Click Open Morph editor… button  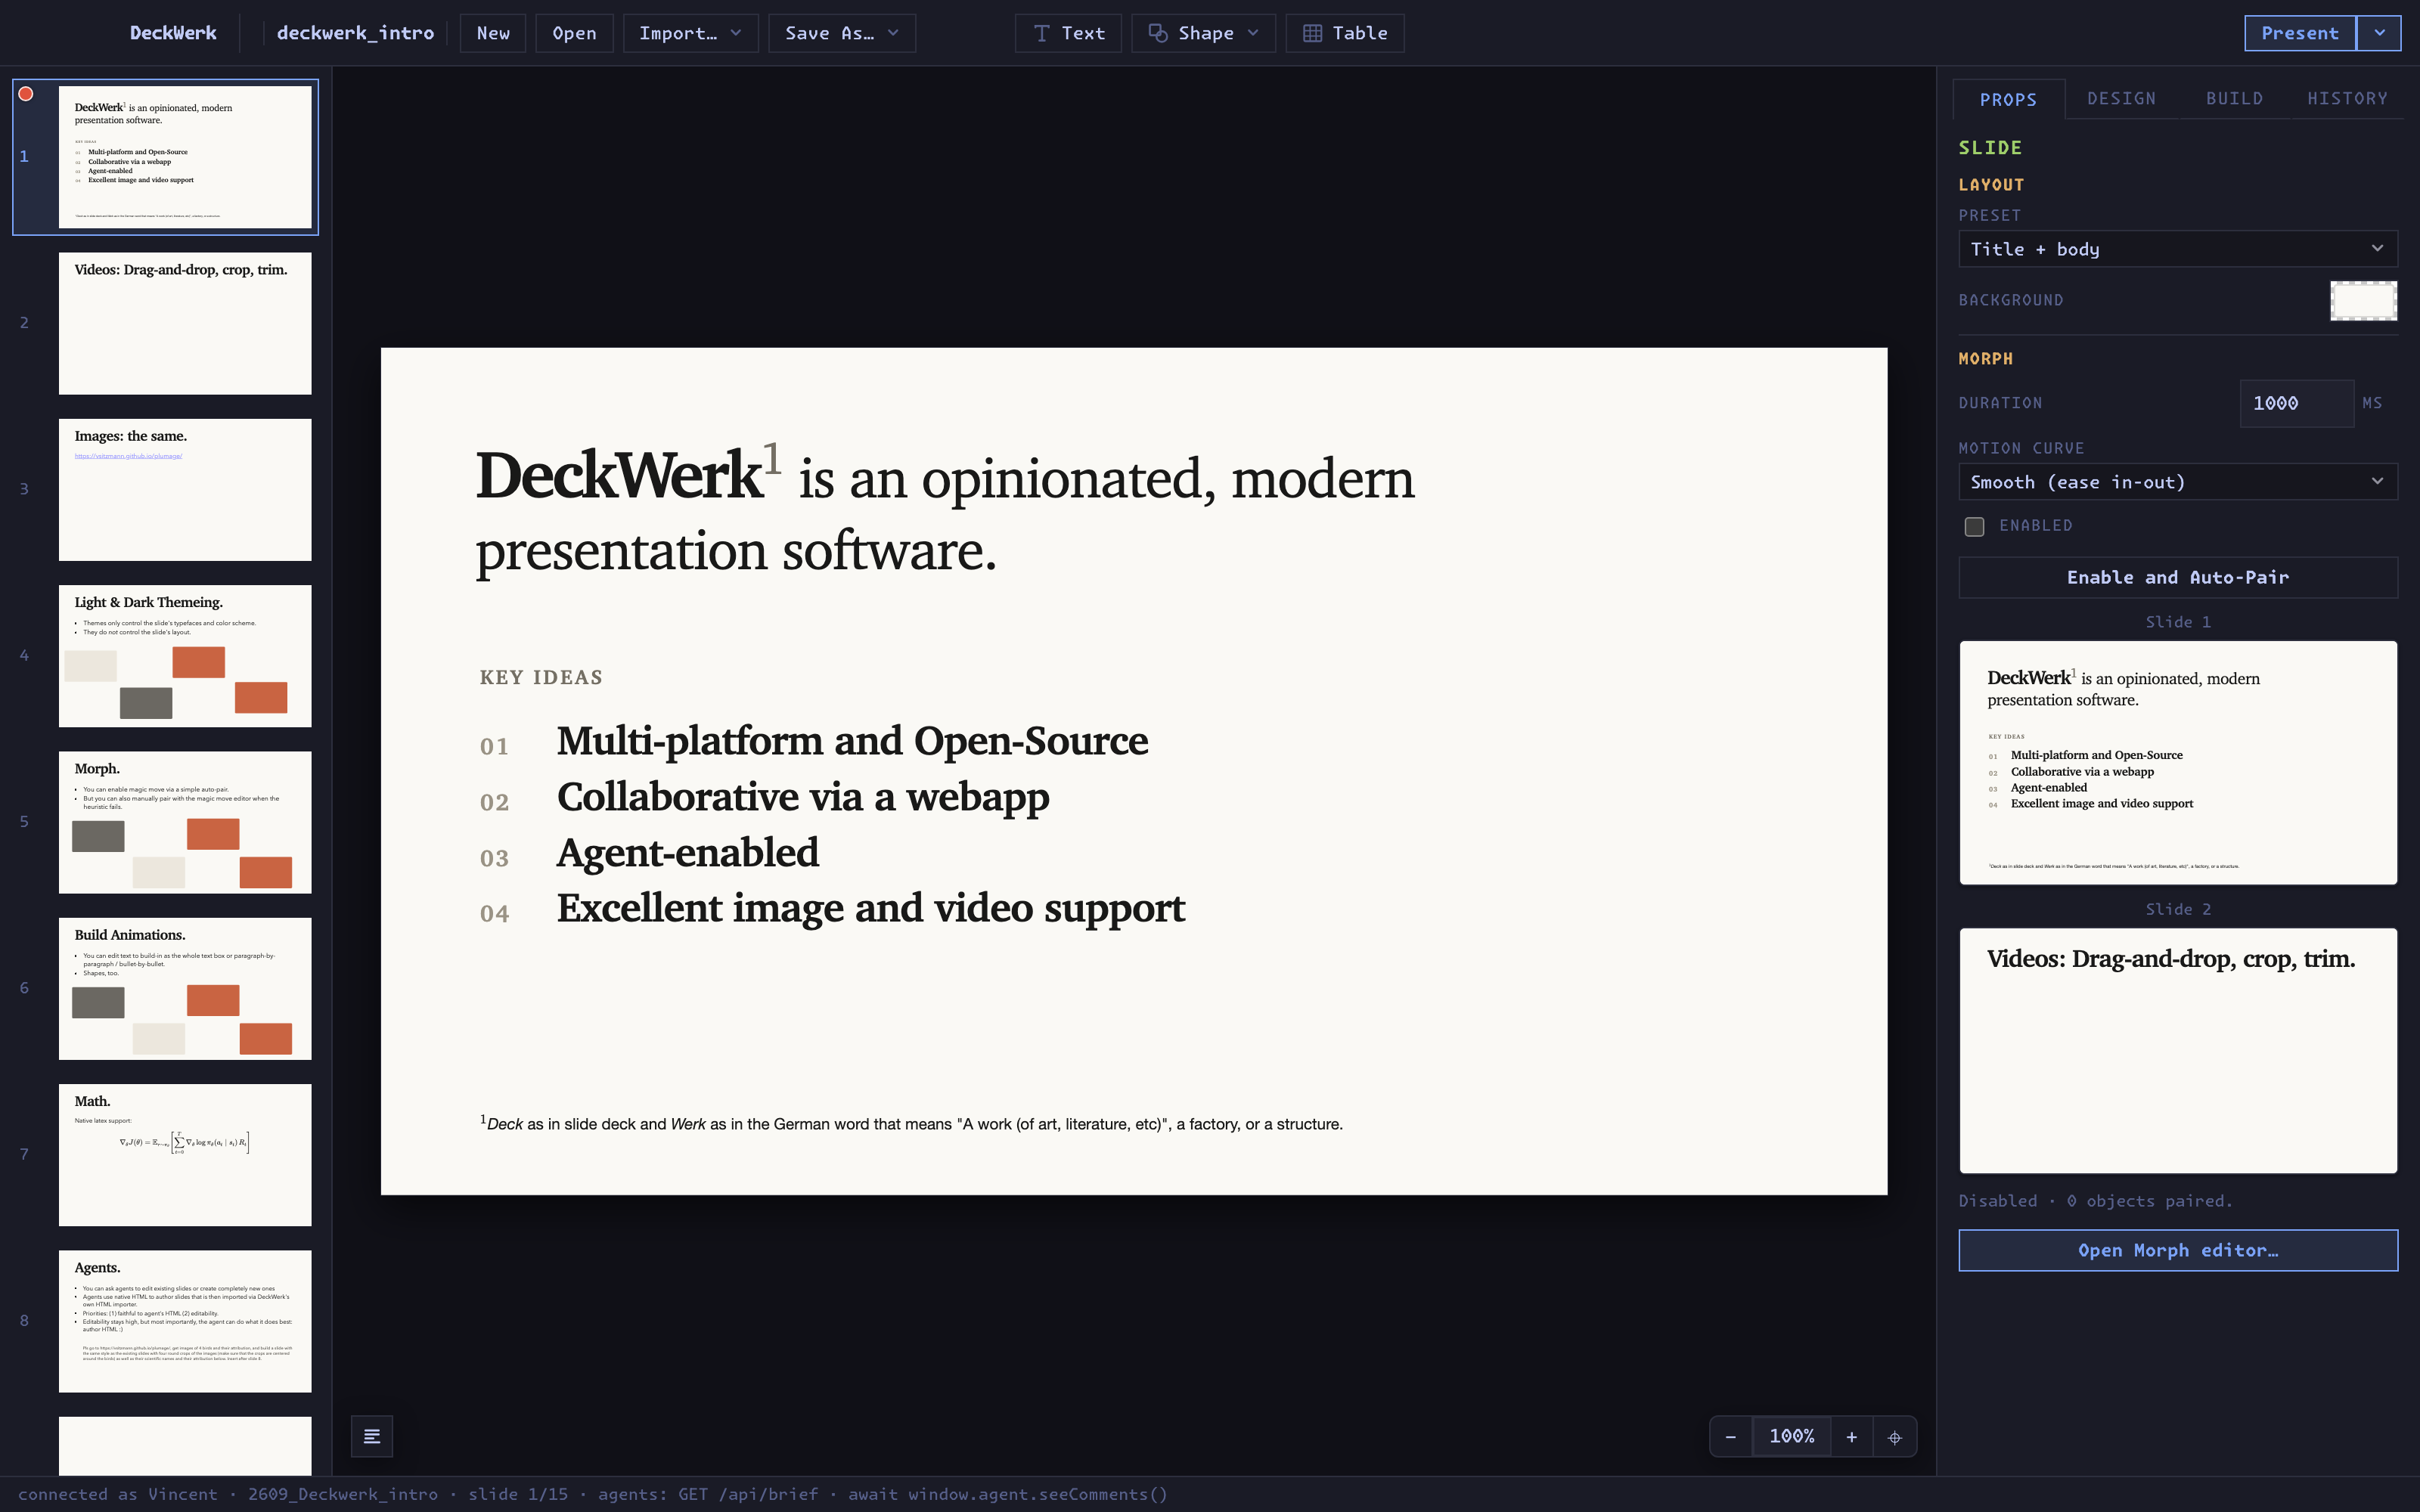click(x=2177, y=1250)
